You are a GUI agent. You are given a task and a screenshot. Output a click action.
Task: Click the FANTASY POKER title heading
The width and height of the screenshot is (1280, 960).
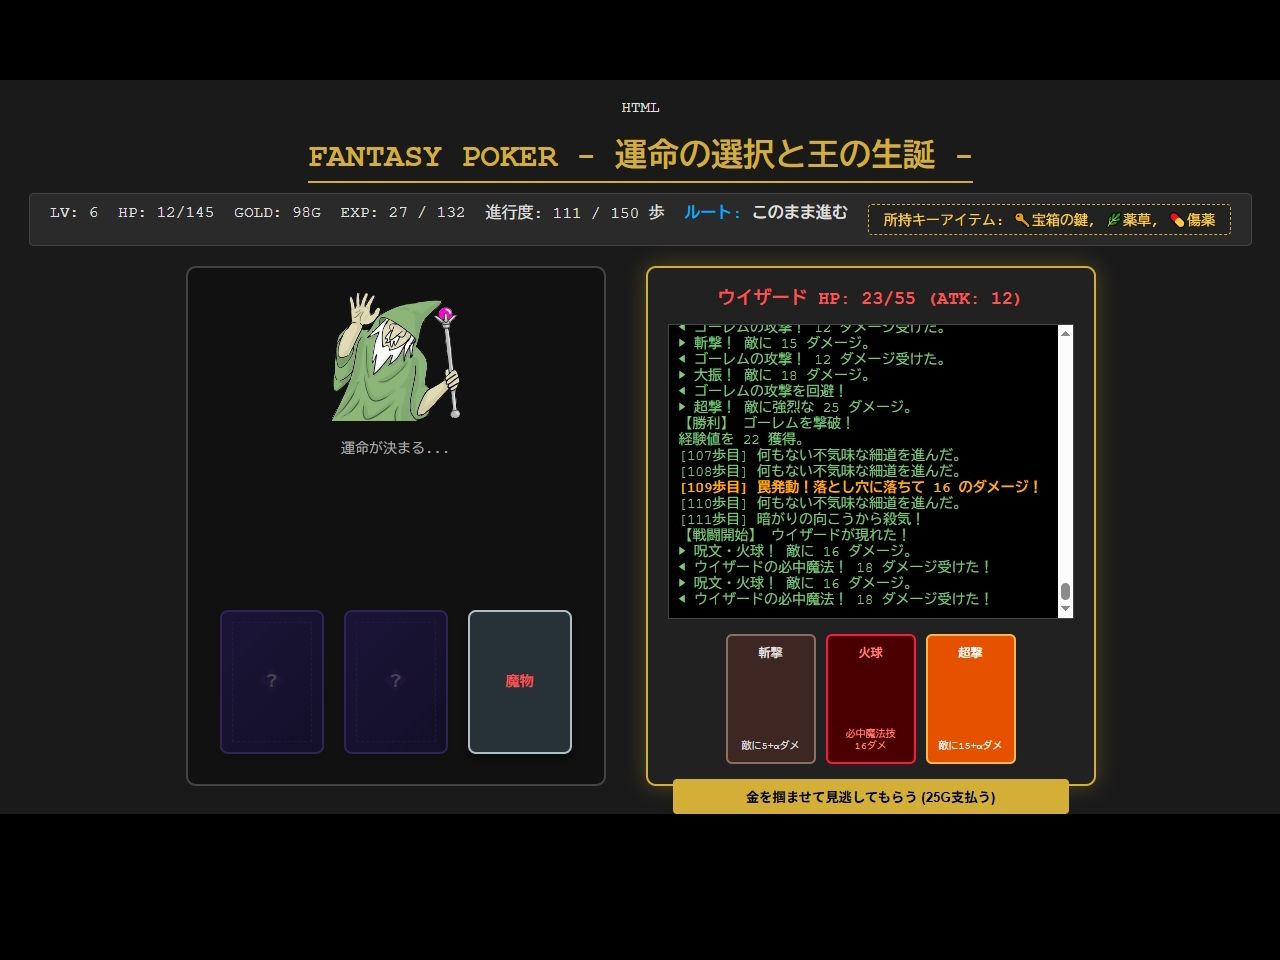click(x=640, y=156)
